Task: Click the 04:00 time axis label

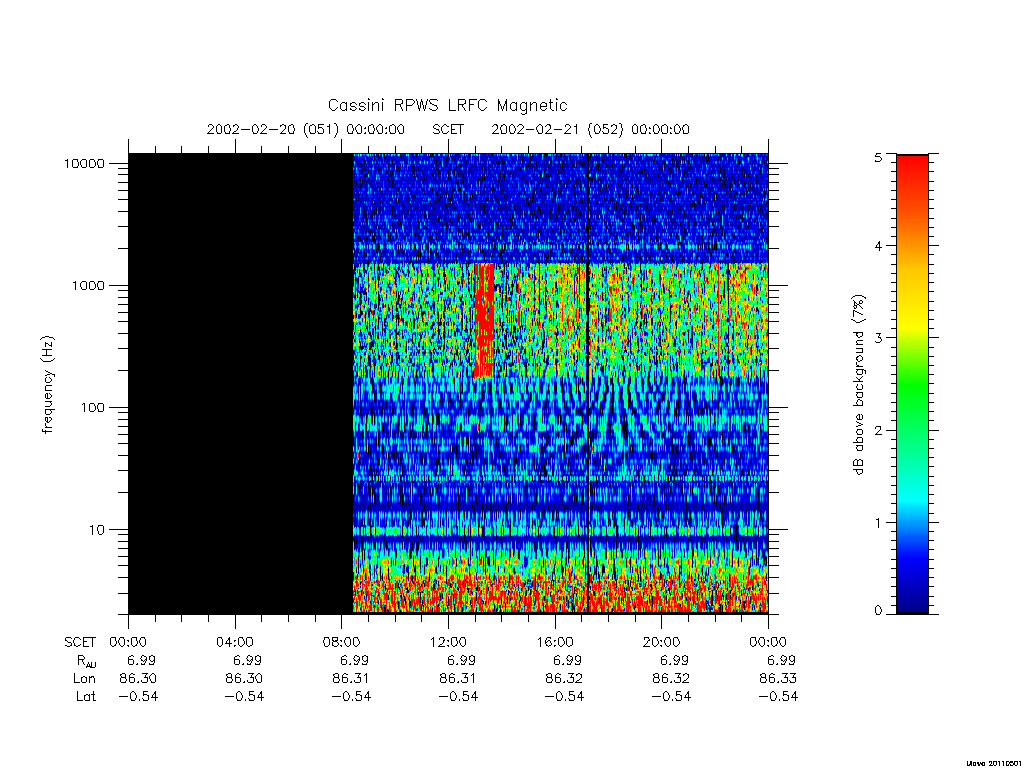Action: click(x=235, y=642)
